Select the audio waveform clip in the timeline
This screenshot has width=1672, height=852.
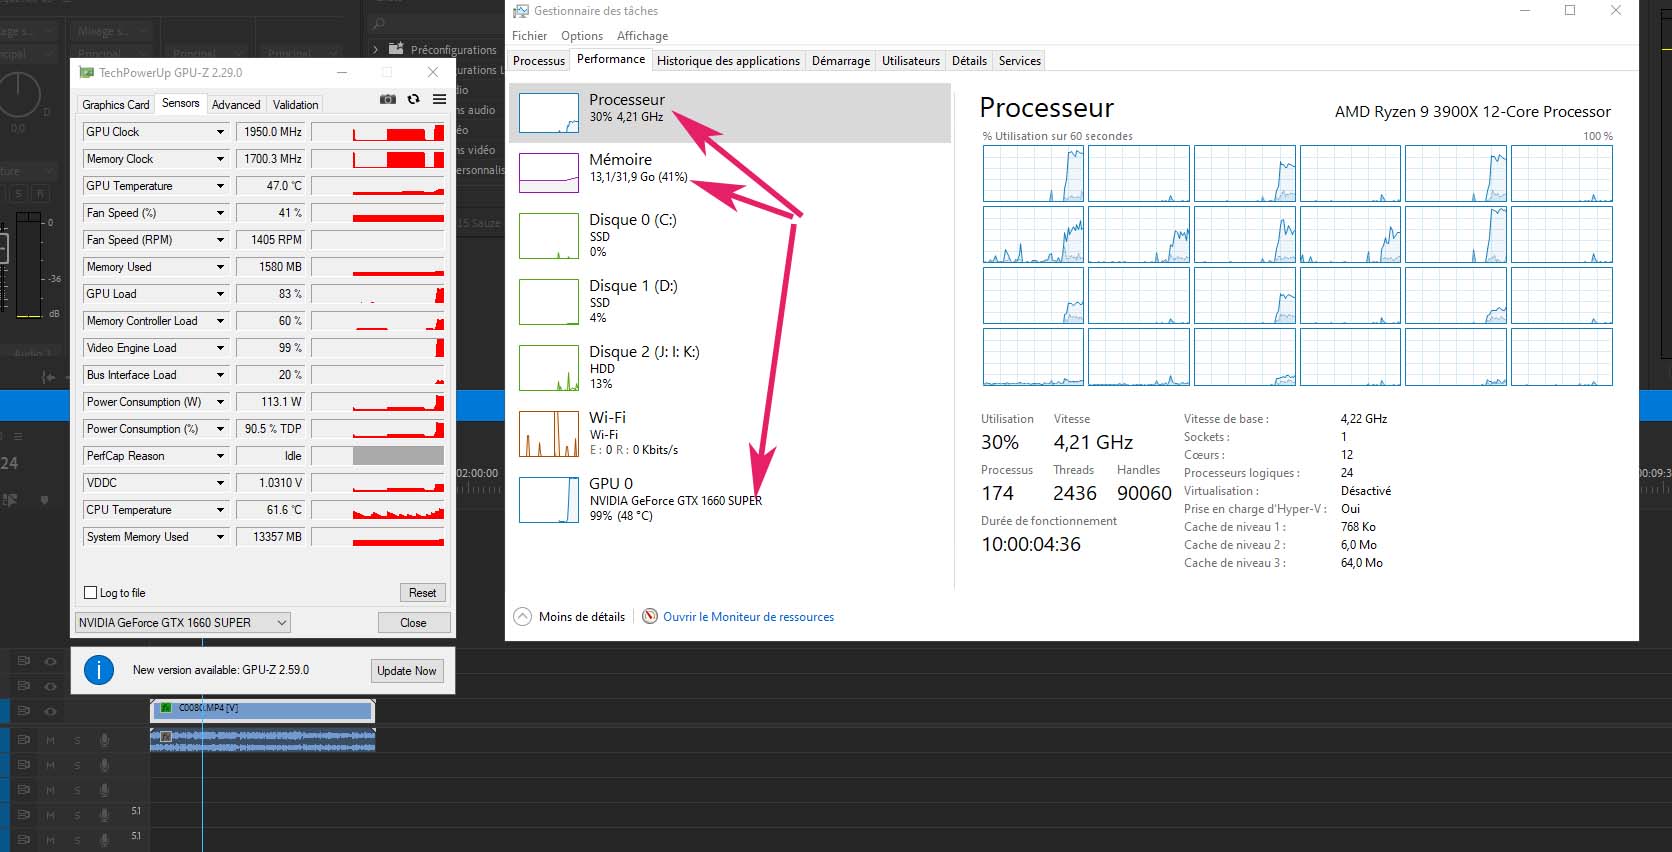point(262,739)
